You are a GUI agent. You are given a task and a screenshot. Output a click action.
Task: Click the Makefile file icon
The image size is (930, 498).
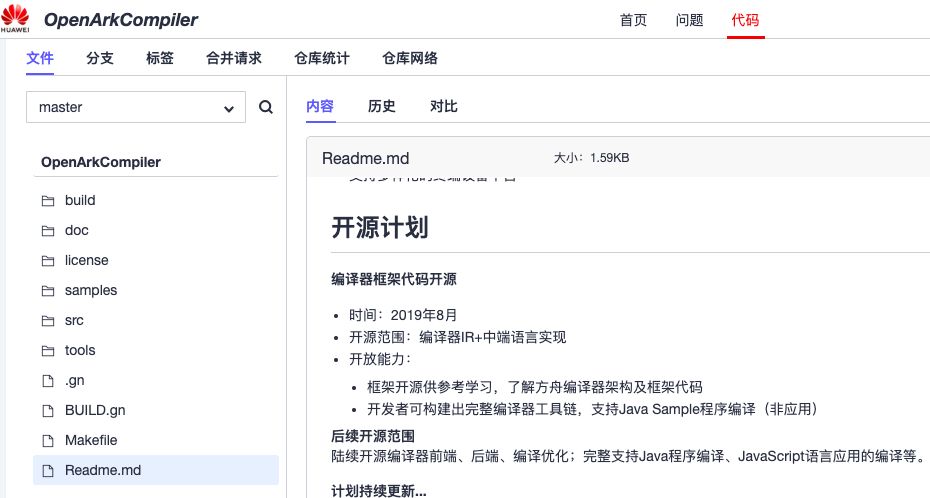(48, 440)
